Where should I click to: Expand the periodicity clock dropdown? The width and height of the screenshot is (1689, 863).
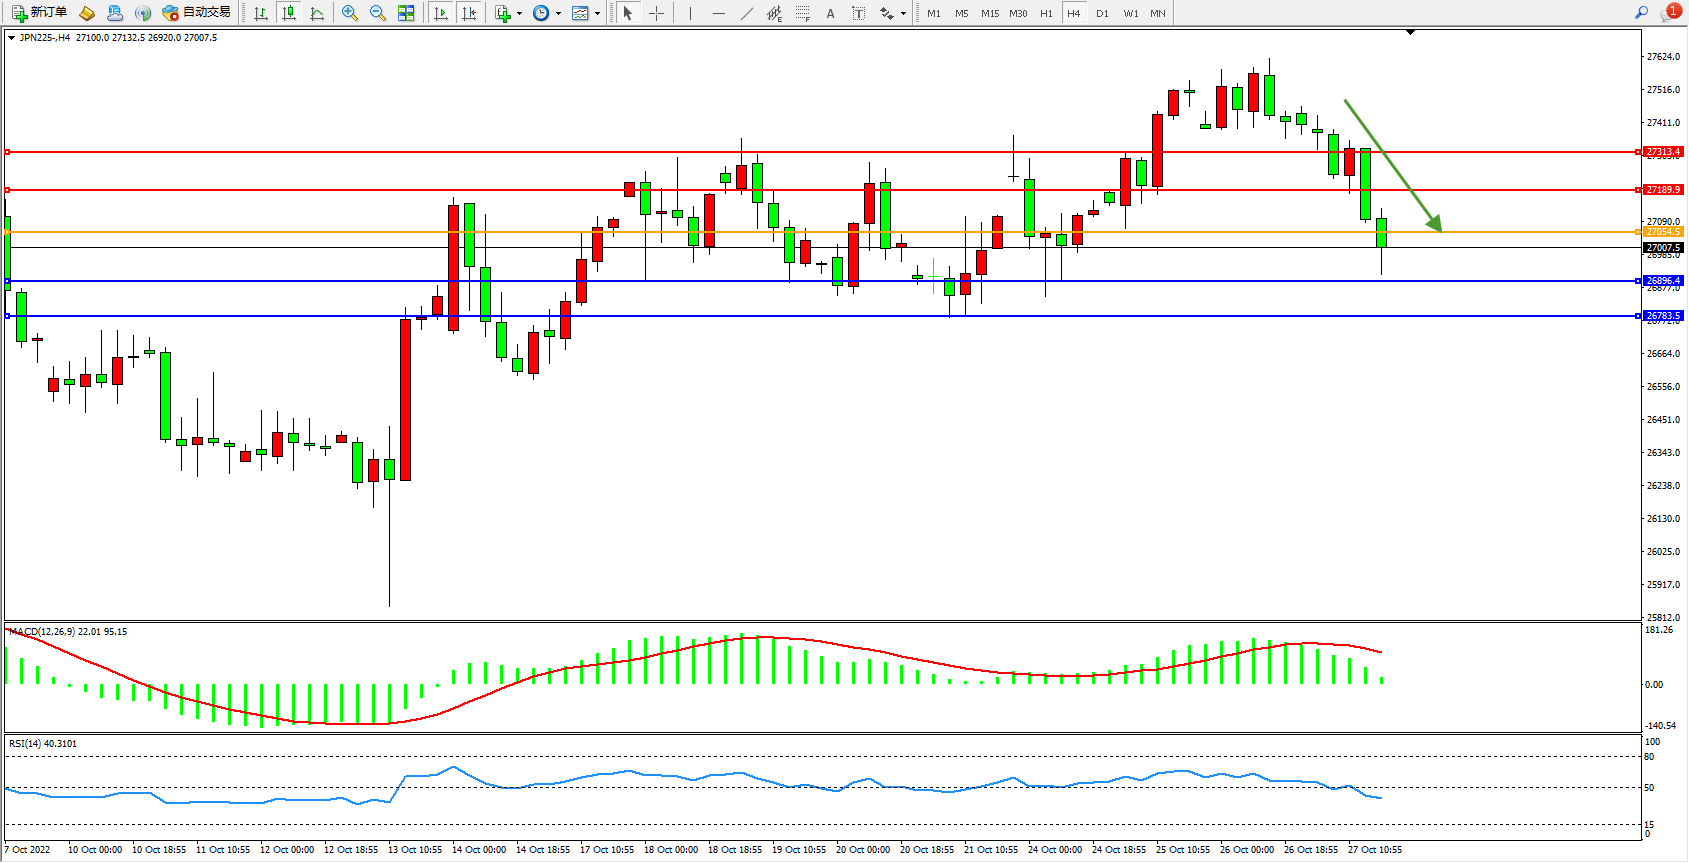pos(558,14)
